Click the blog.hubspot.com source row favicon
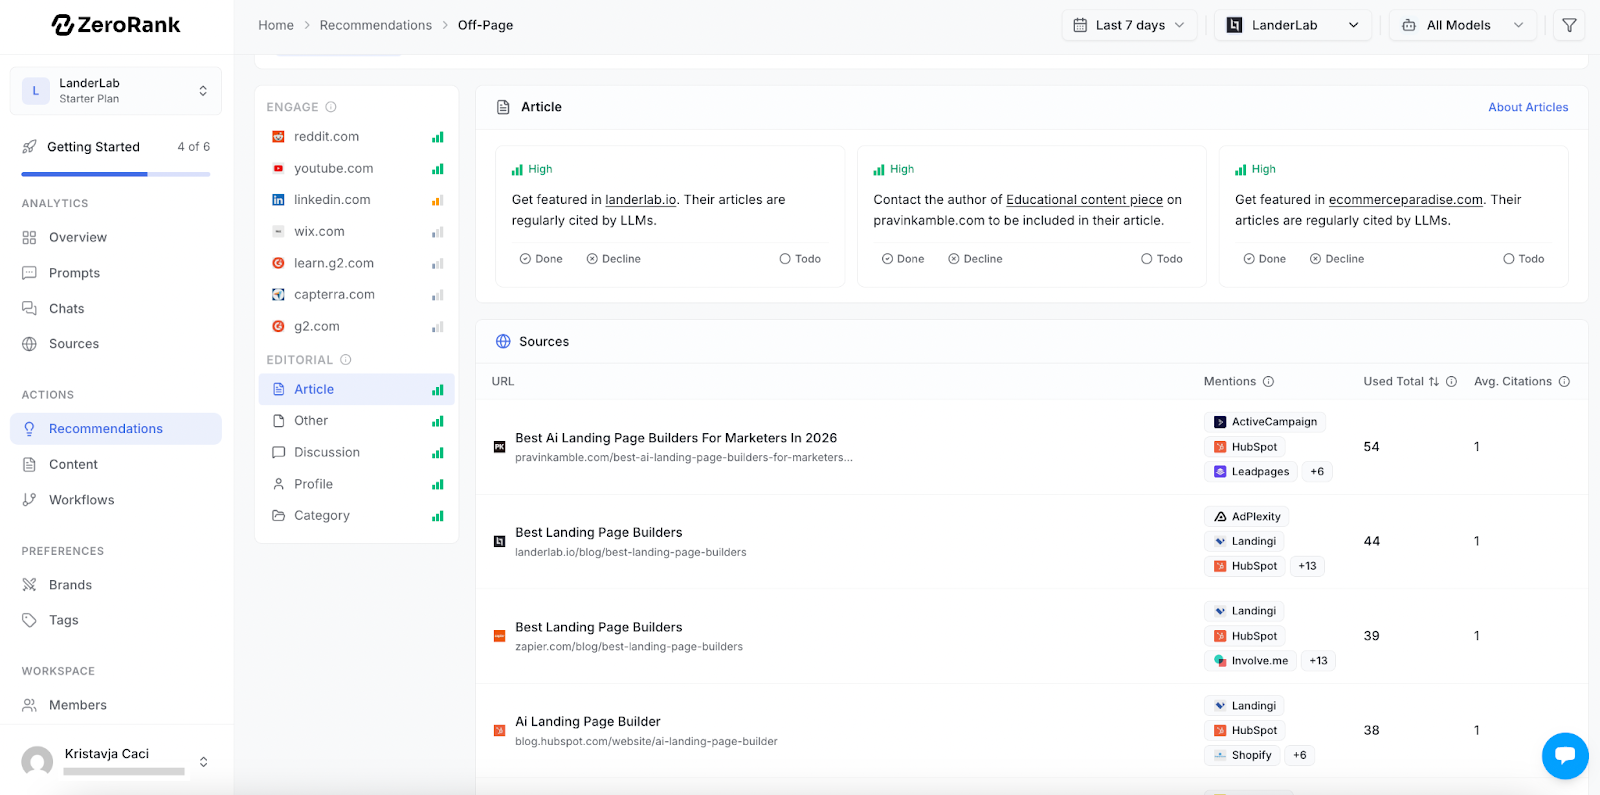The height and width of the screenshot is (795, 1600). tap(499, 731)
